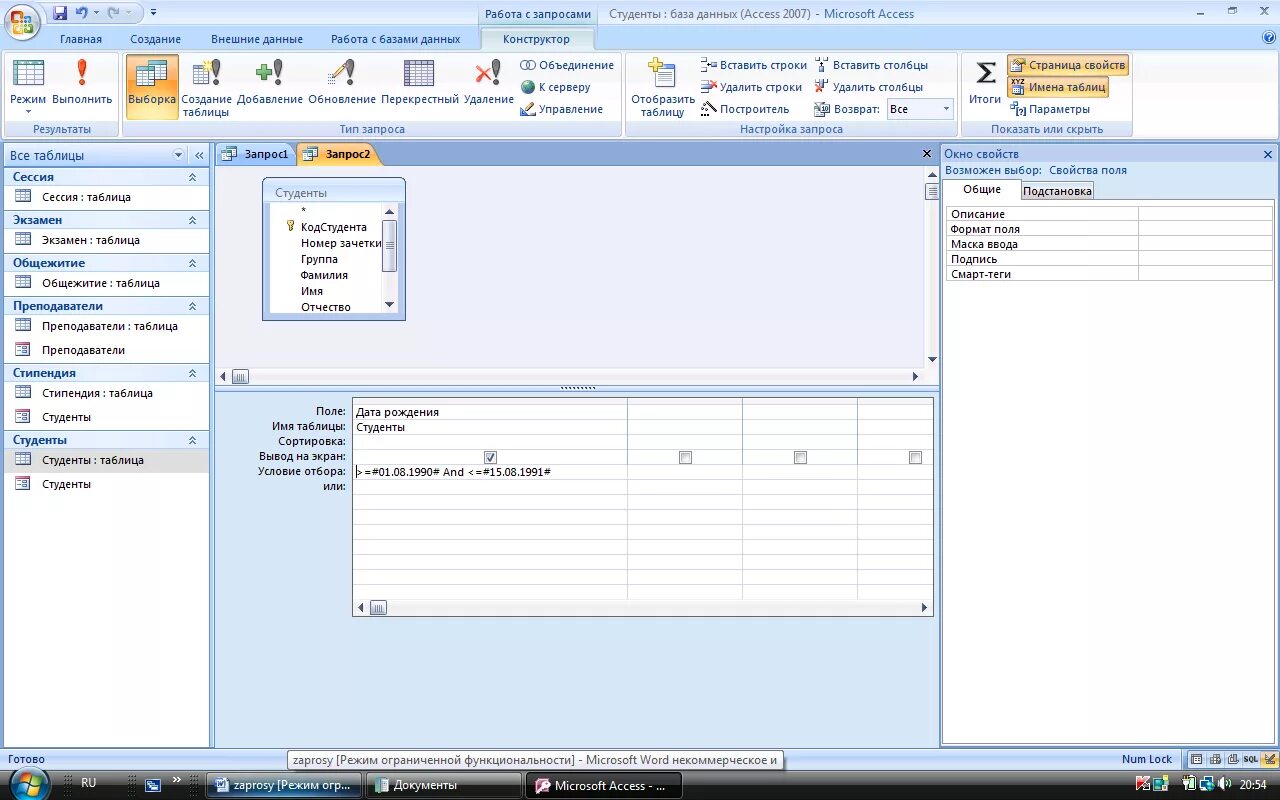Viewport: 1280px width, 800px height.
Task: Select Управление data-definition query
Action: (x=562, y=109)
